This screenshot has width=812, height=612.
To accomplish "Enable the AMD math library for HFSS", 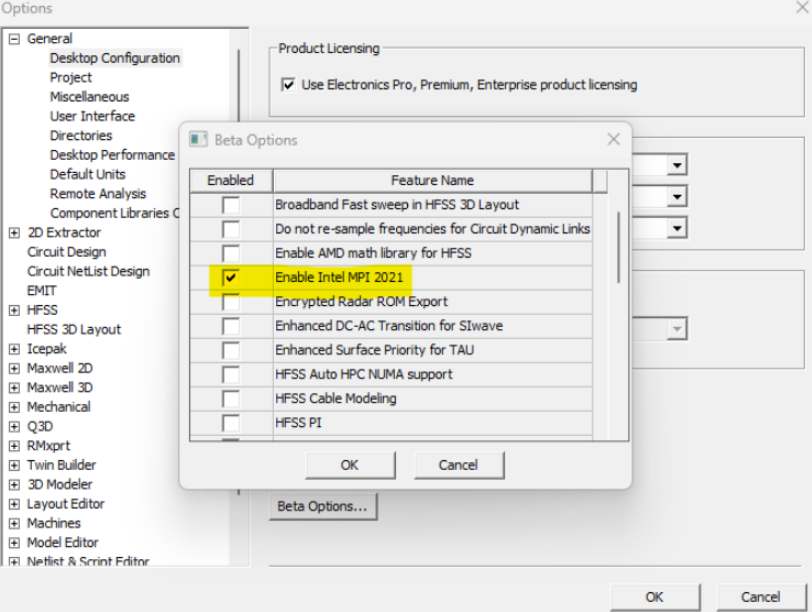I will point(231,254).
